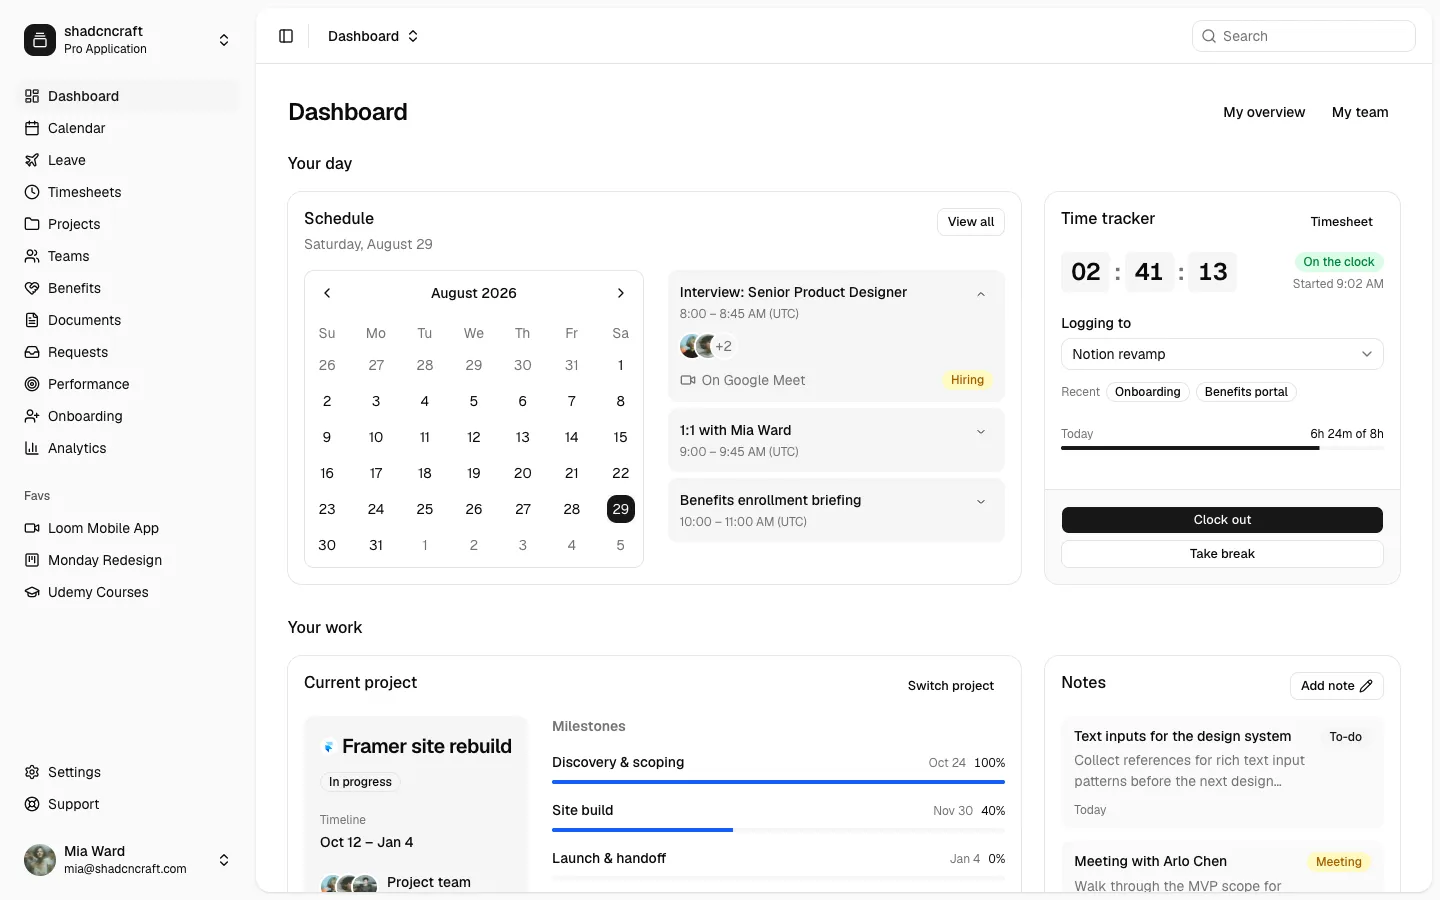
Task: Click the Projects folder icon
Action: pos(32,224)
